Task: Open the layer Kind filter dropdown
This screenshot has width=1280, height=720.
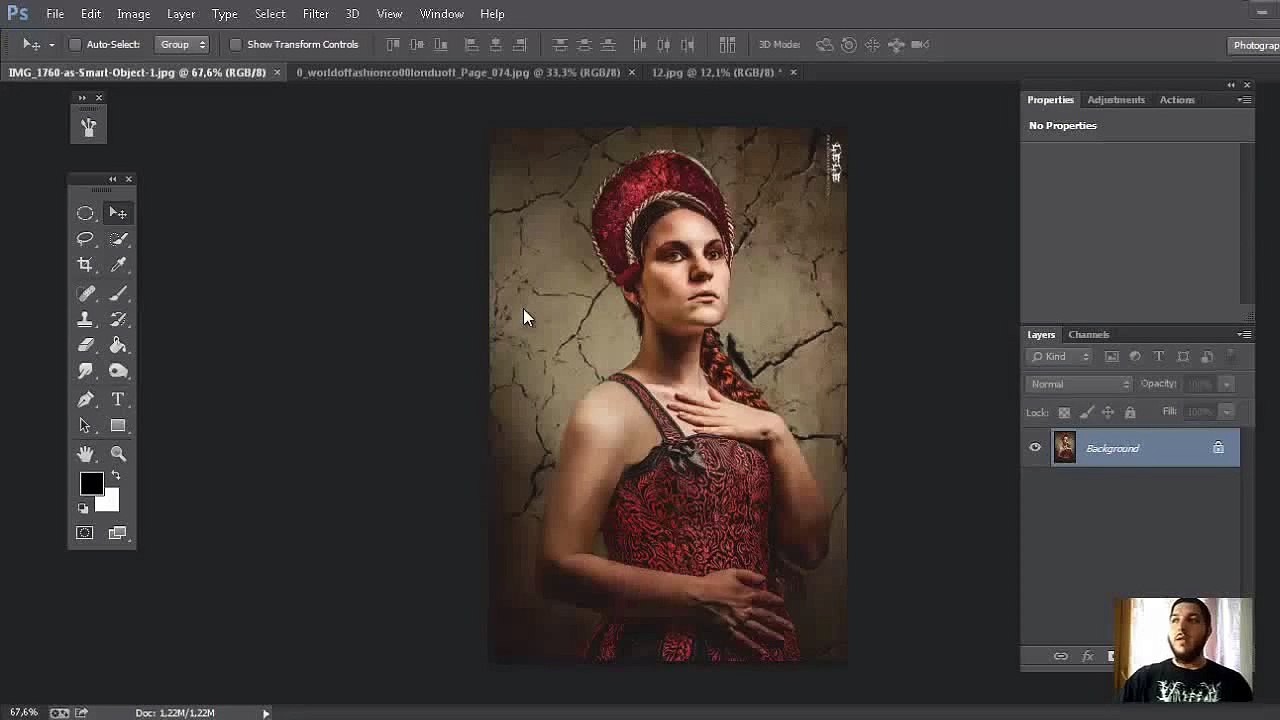Action: pos(1061,357)
